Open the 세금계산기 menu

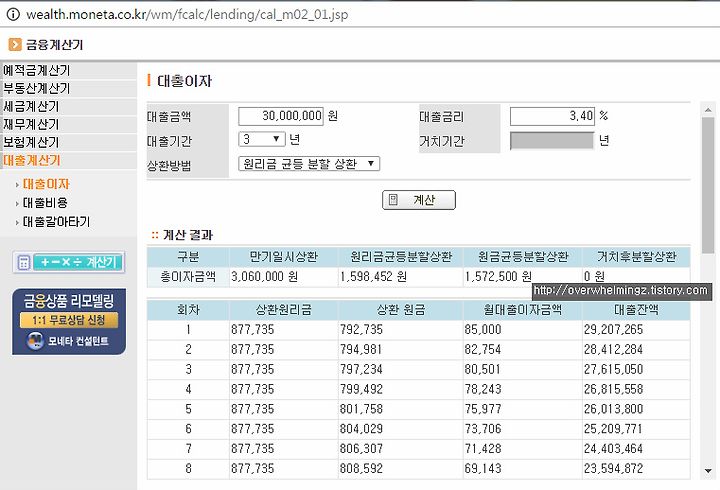(31, 107)
